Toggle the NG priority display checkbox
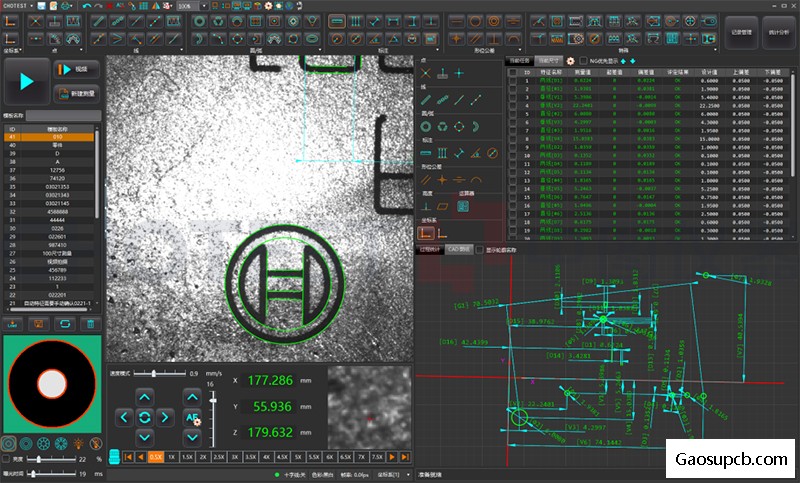This screenshot has width=800, height=483. point(584,61)
